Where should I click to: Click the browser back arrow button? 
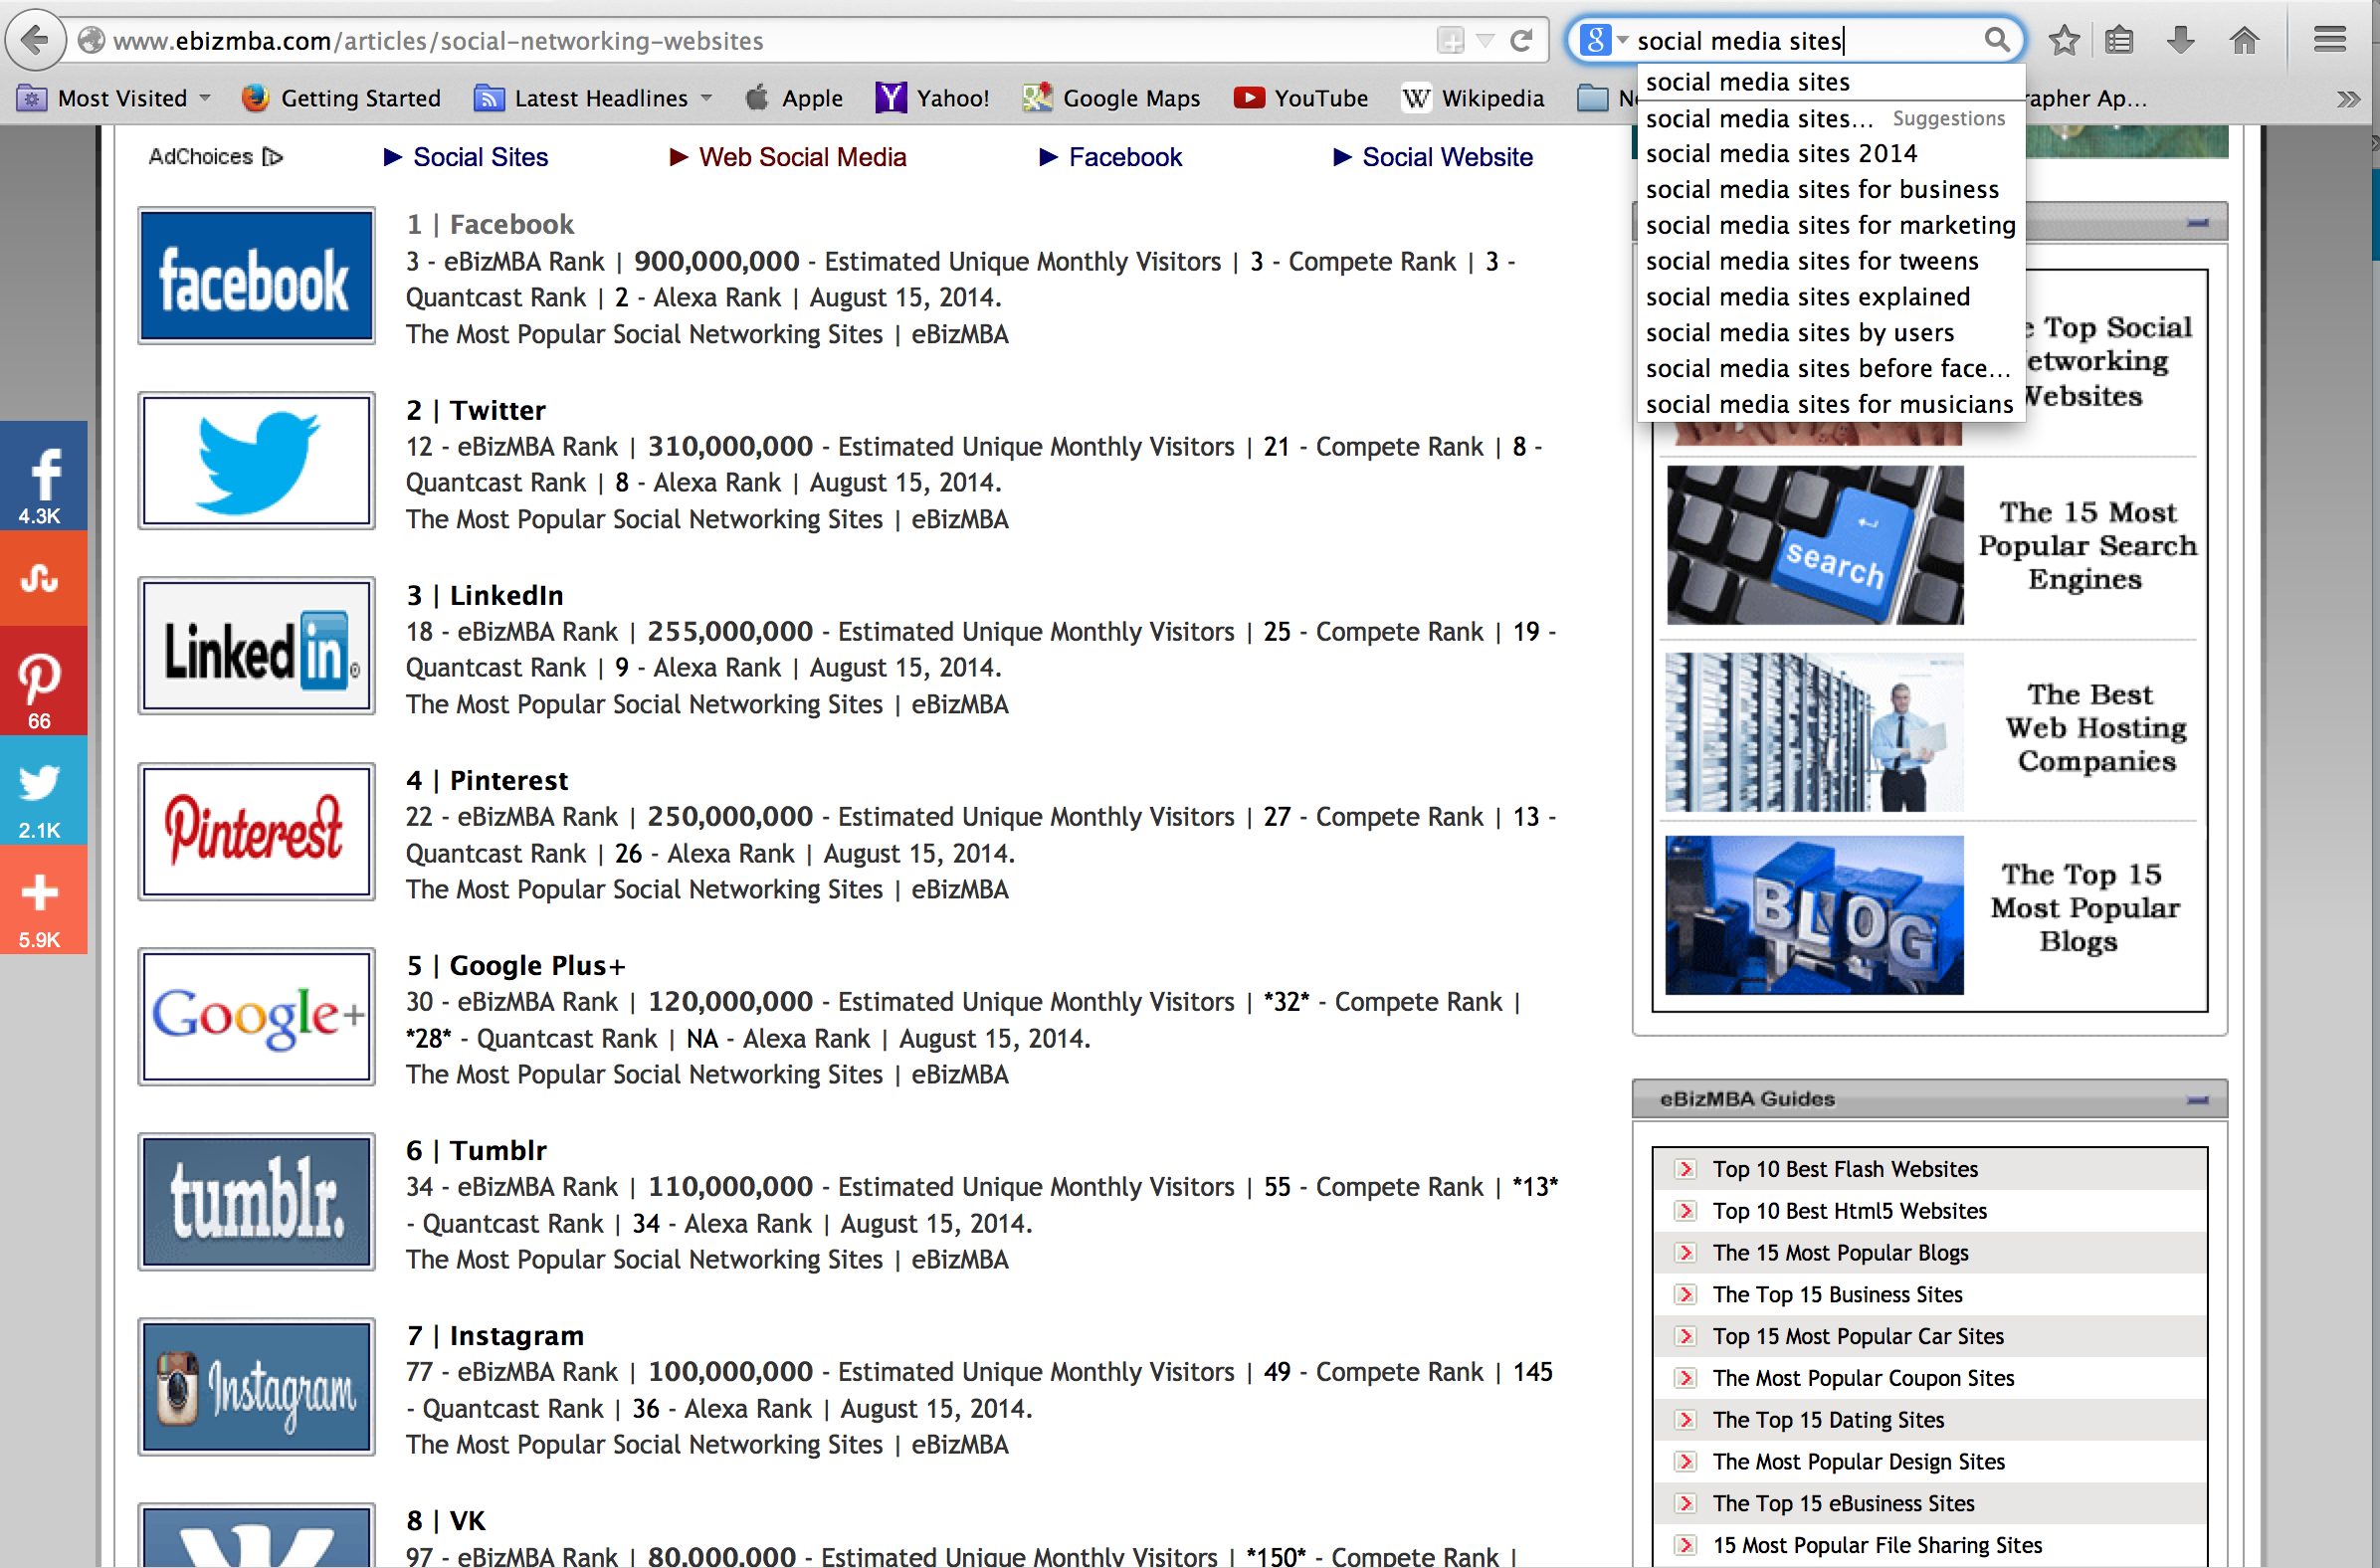35,40
